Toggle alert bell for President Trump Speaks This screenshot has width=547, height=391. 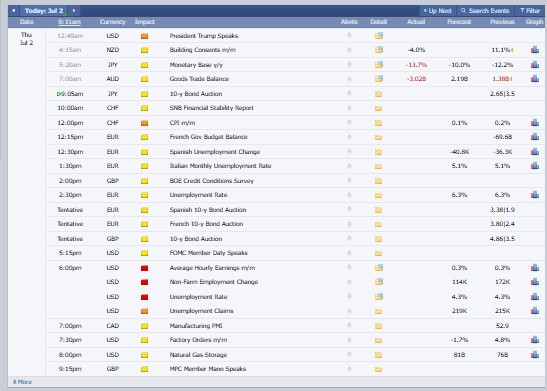pos(349,35)
